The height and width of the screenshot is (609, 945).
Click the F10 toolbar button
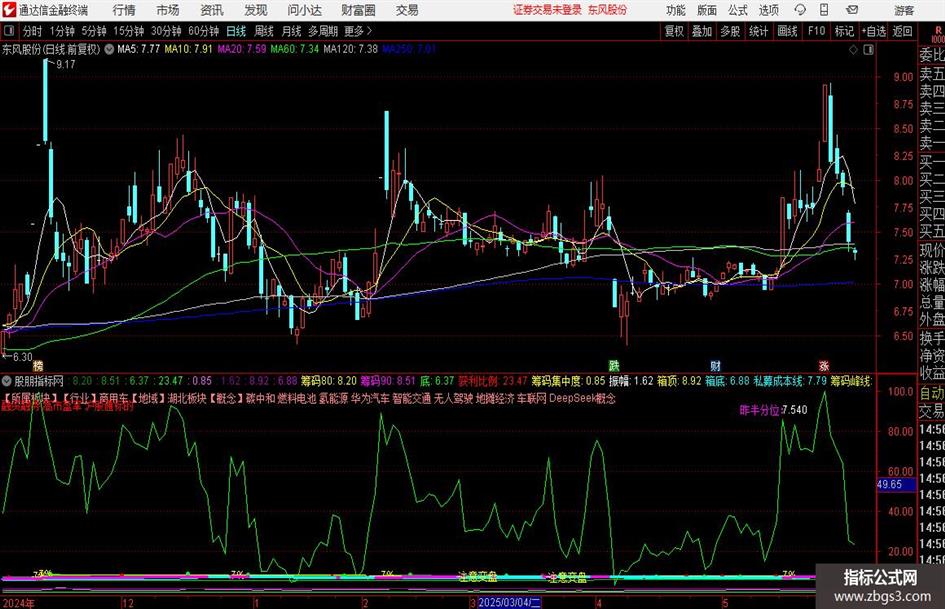coord(816,31)
